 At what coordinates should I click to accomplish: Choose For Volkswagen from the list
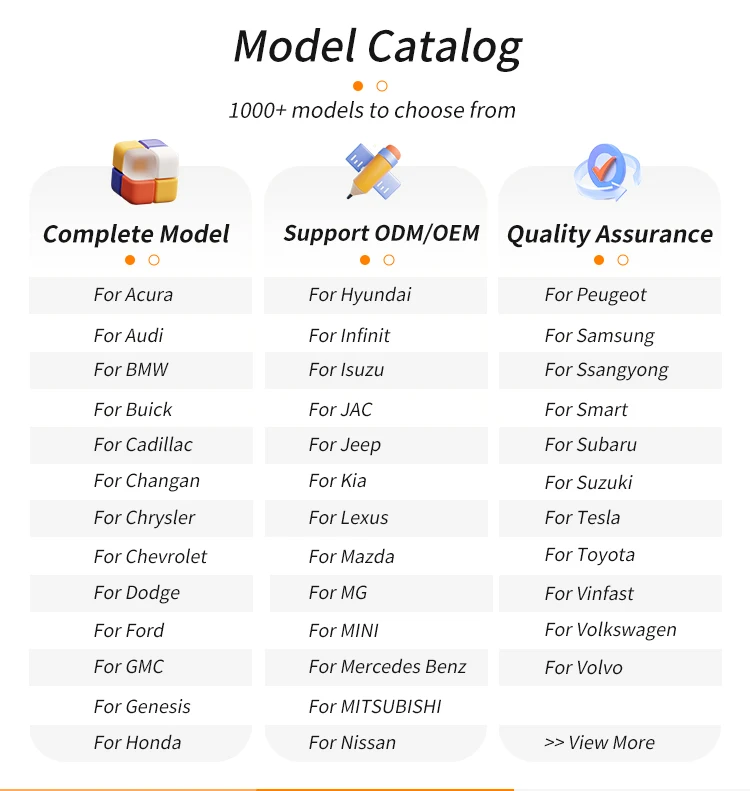pyautogui.click(x=610, y=630)
